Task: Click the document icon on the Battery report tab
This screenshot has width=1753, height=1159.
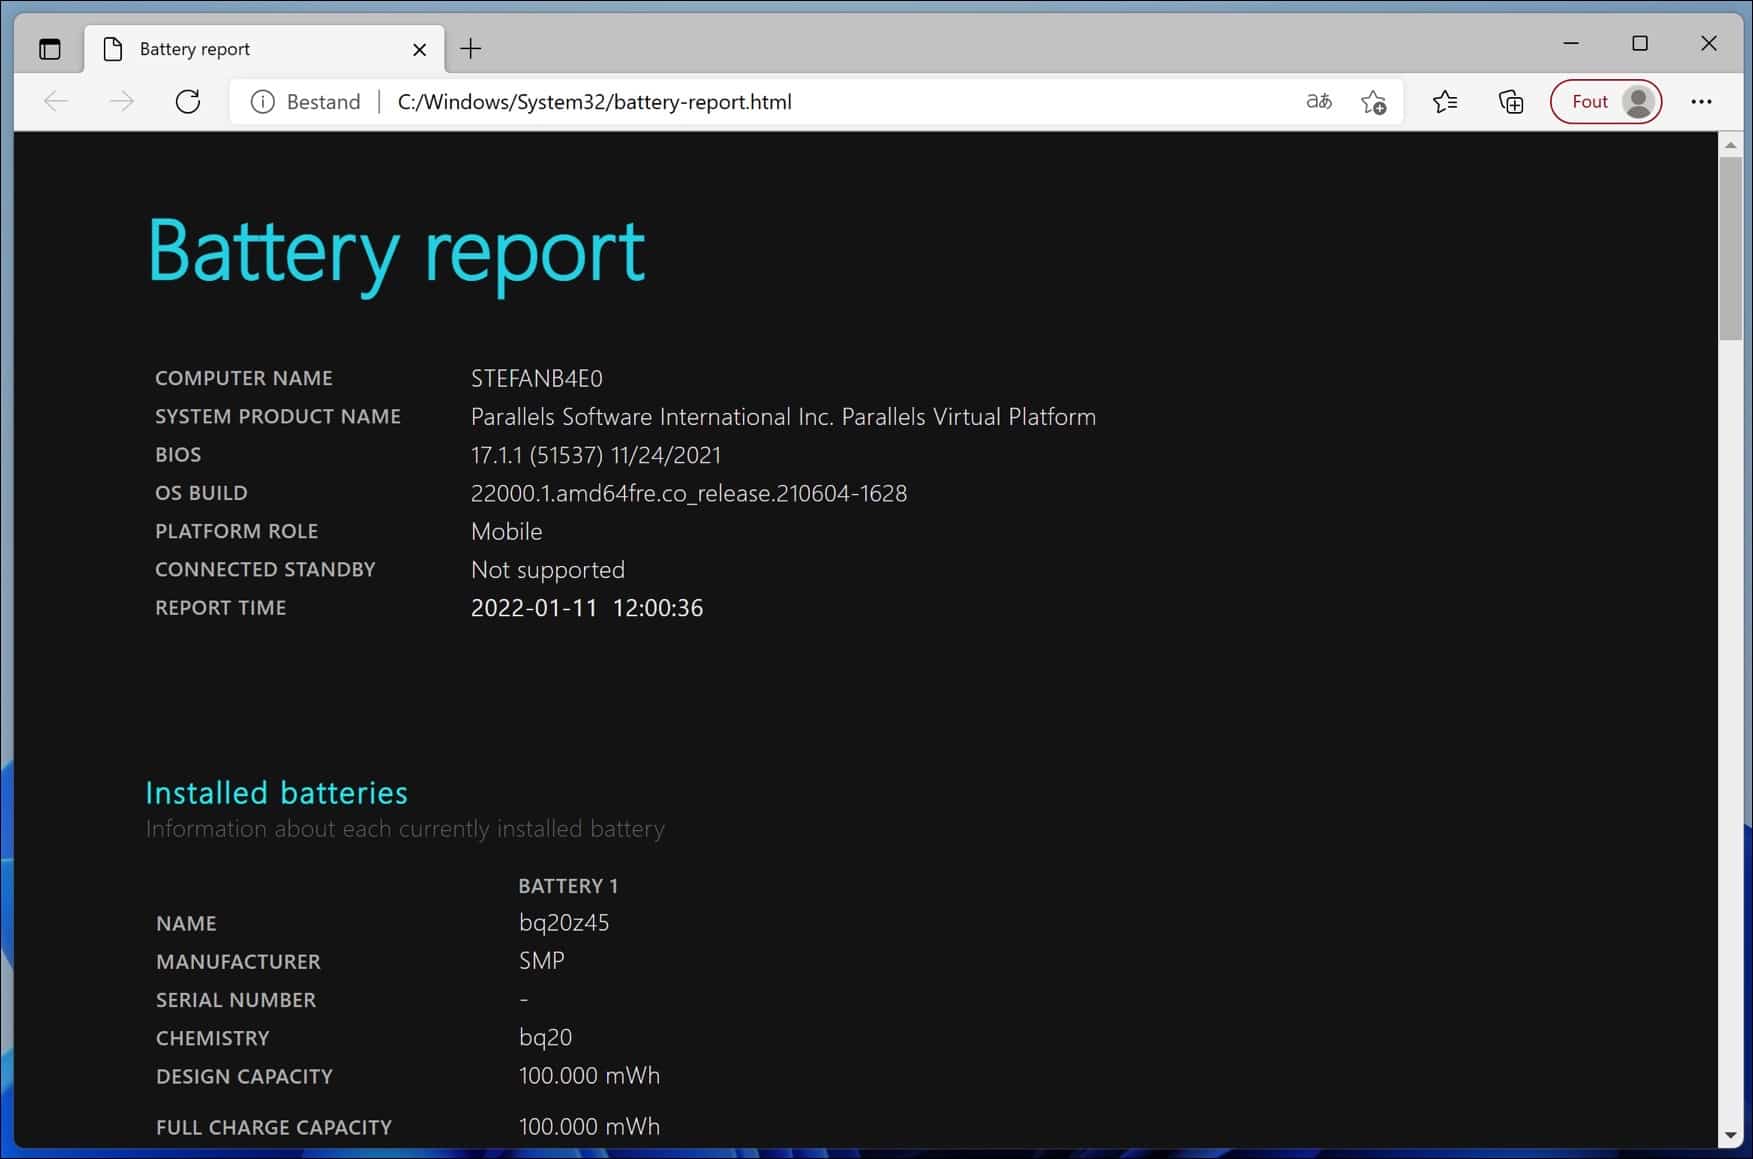Action: pyautogui.click(x=111, y=47)
